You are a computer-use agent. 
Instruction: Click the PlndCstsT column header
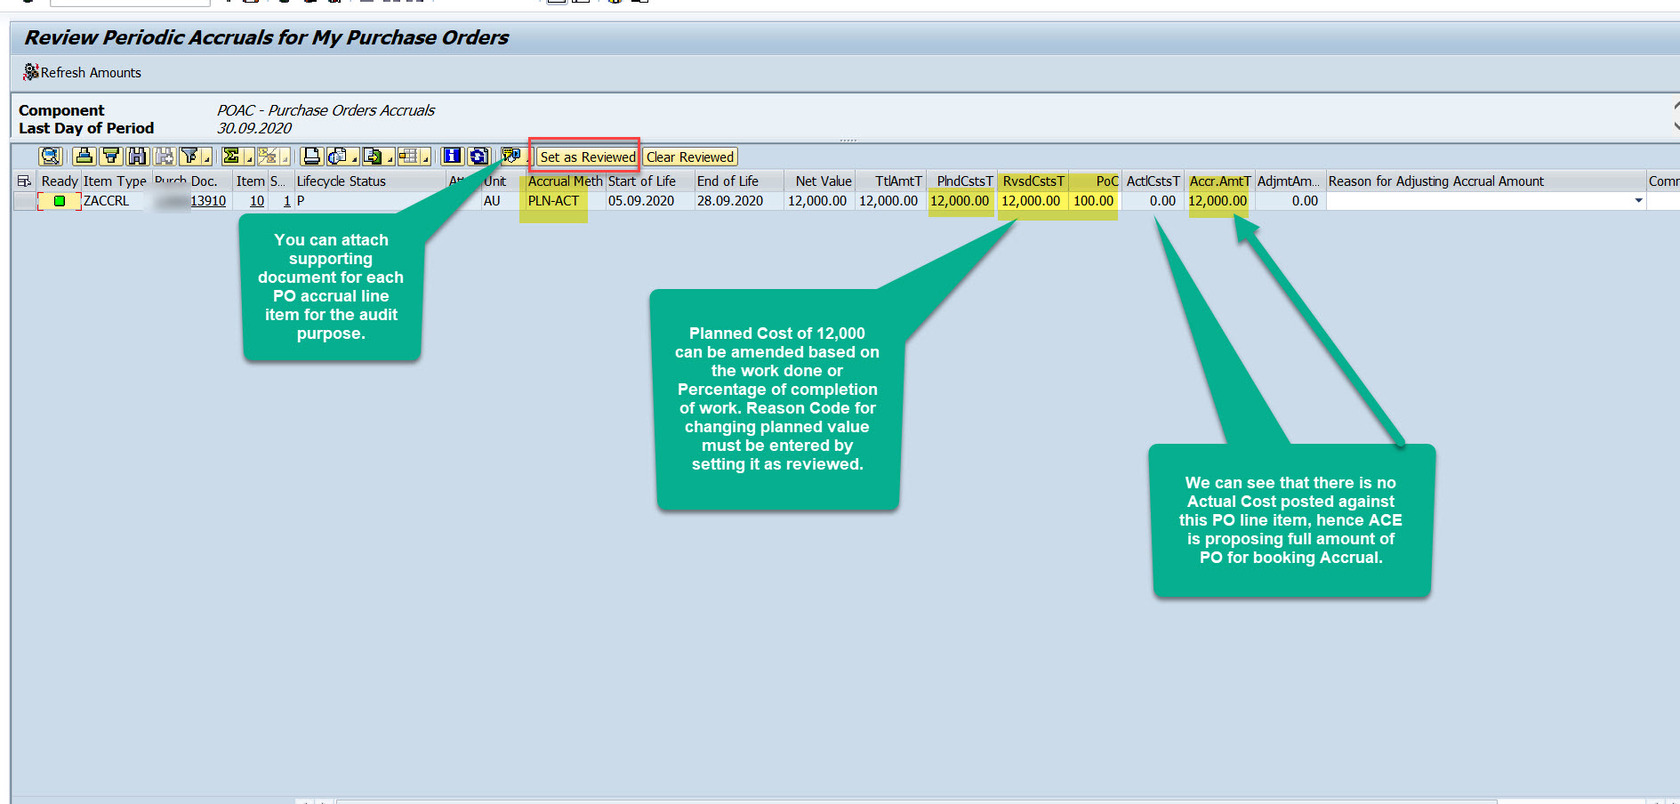pos(962,181)
